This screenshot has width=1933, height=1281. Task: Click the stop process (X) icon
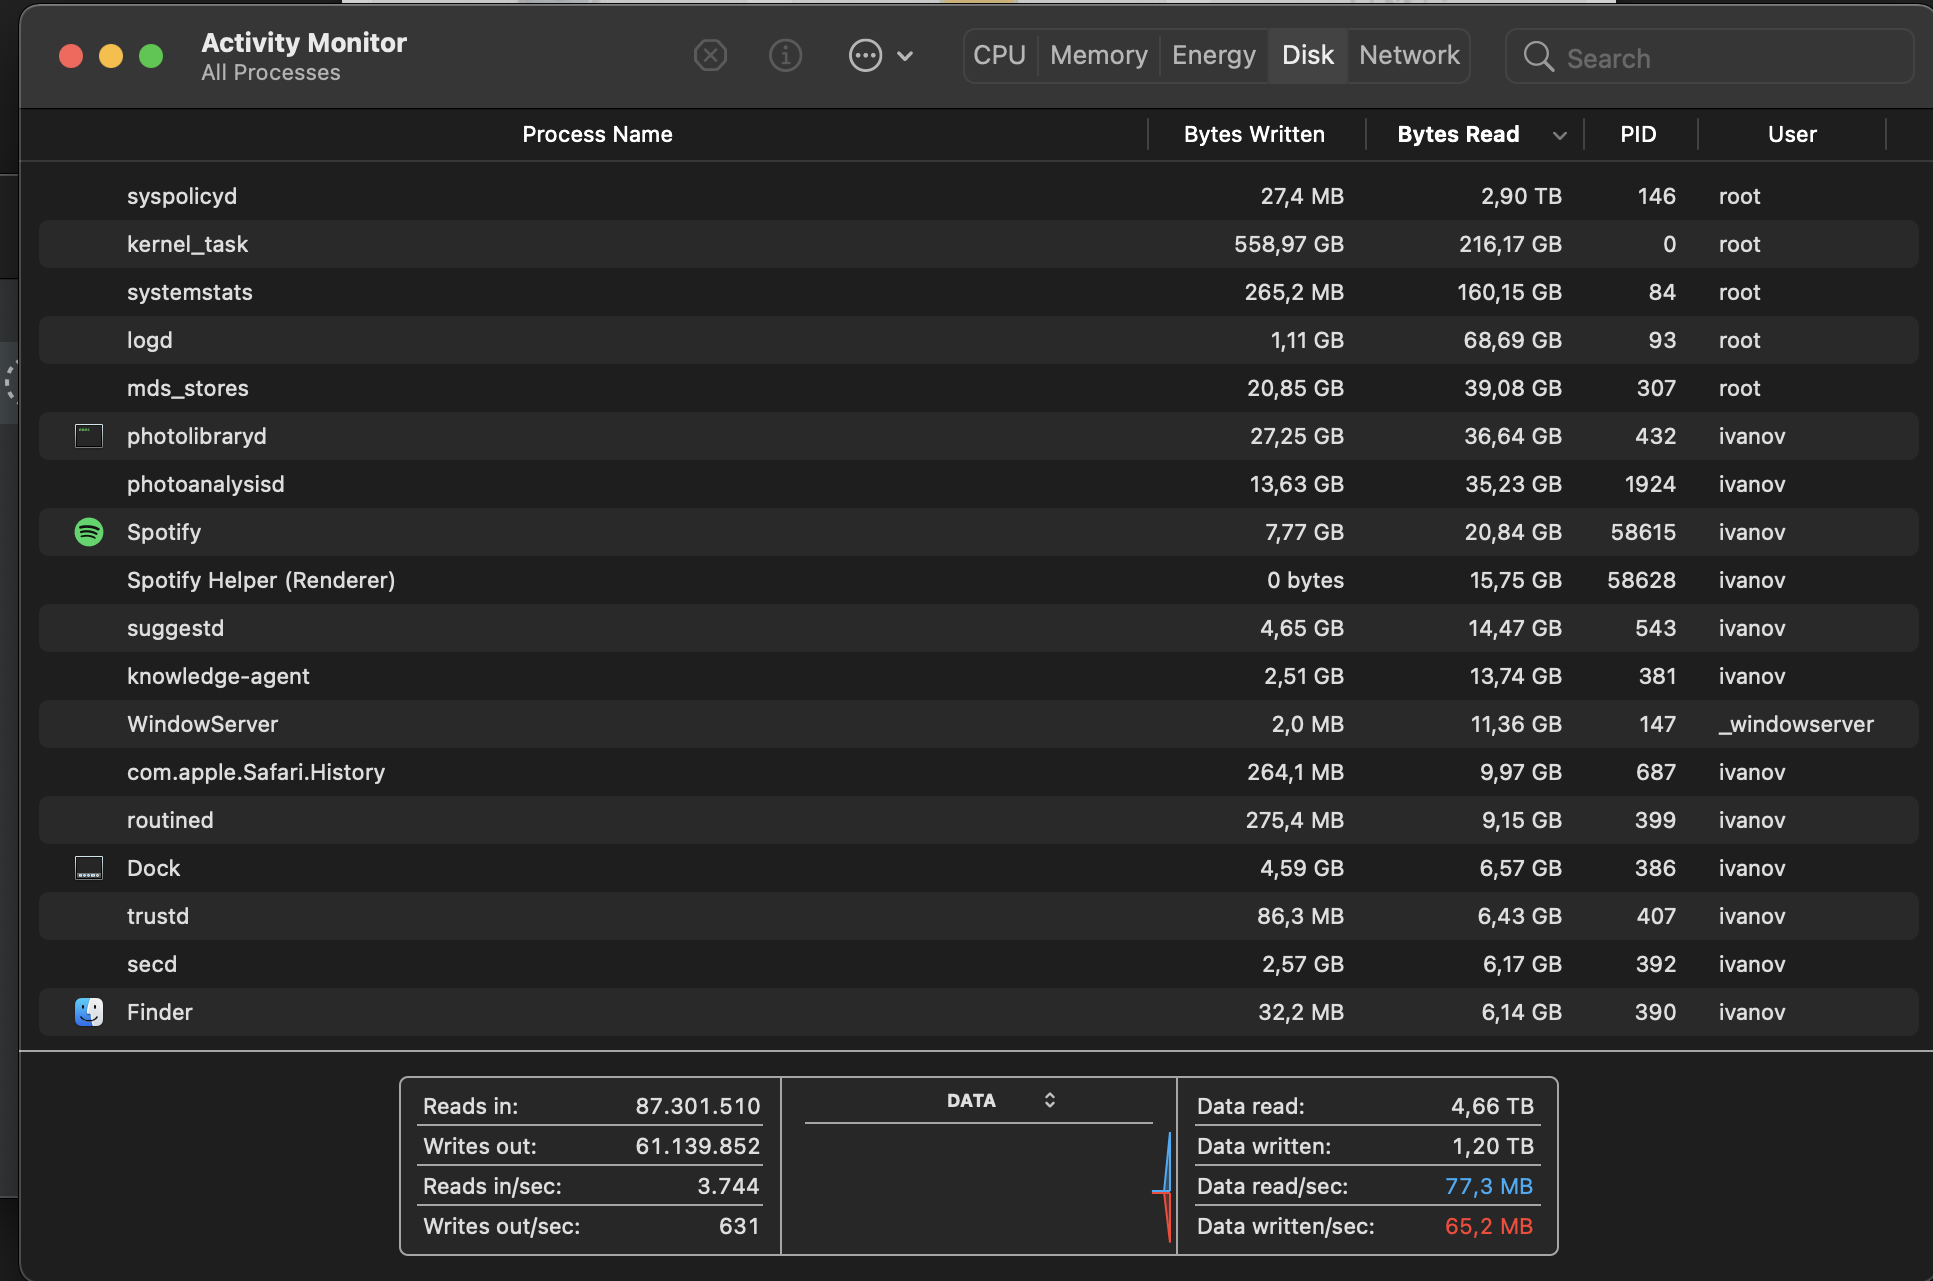click(x=710, y=55)
